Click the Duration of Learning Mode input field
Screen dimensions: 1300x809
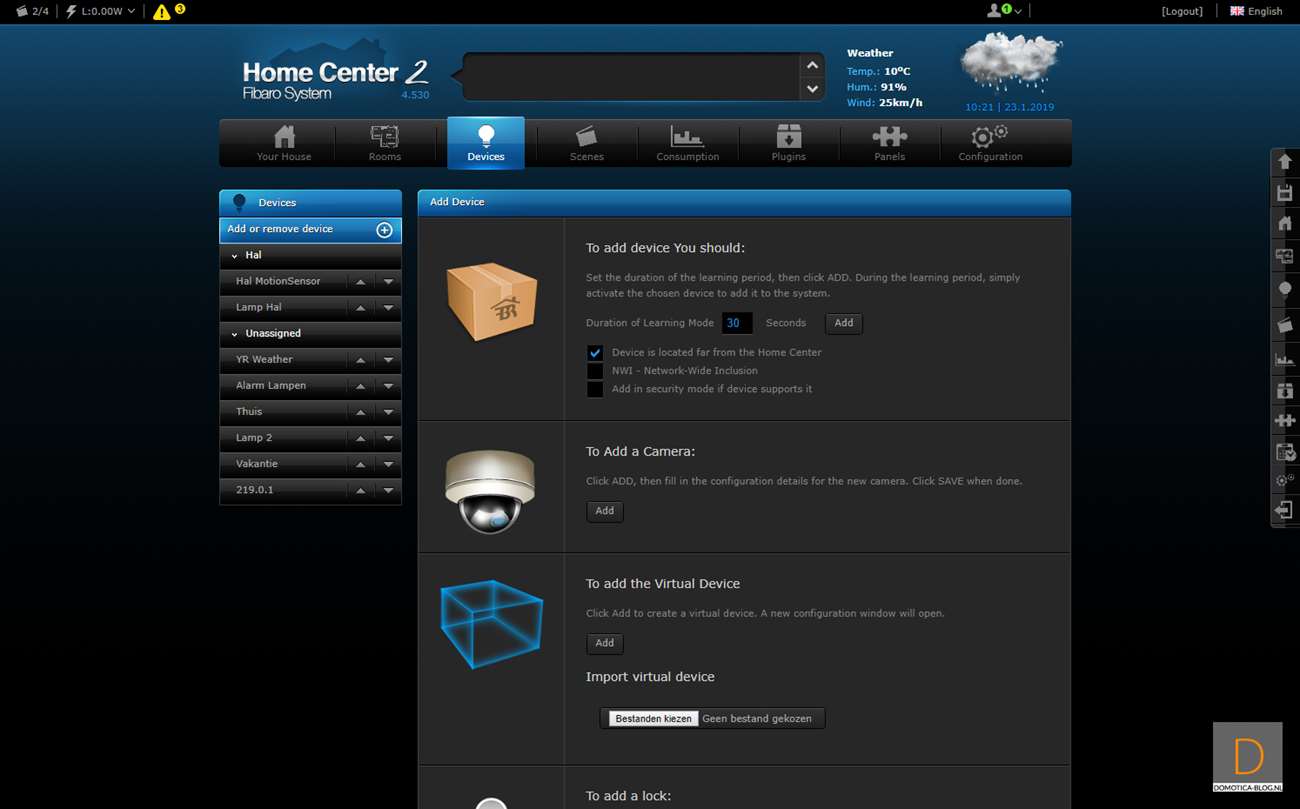(737, 323)
